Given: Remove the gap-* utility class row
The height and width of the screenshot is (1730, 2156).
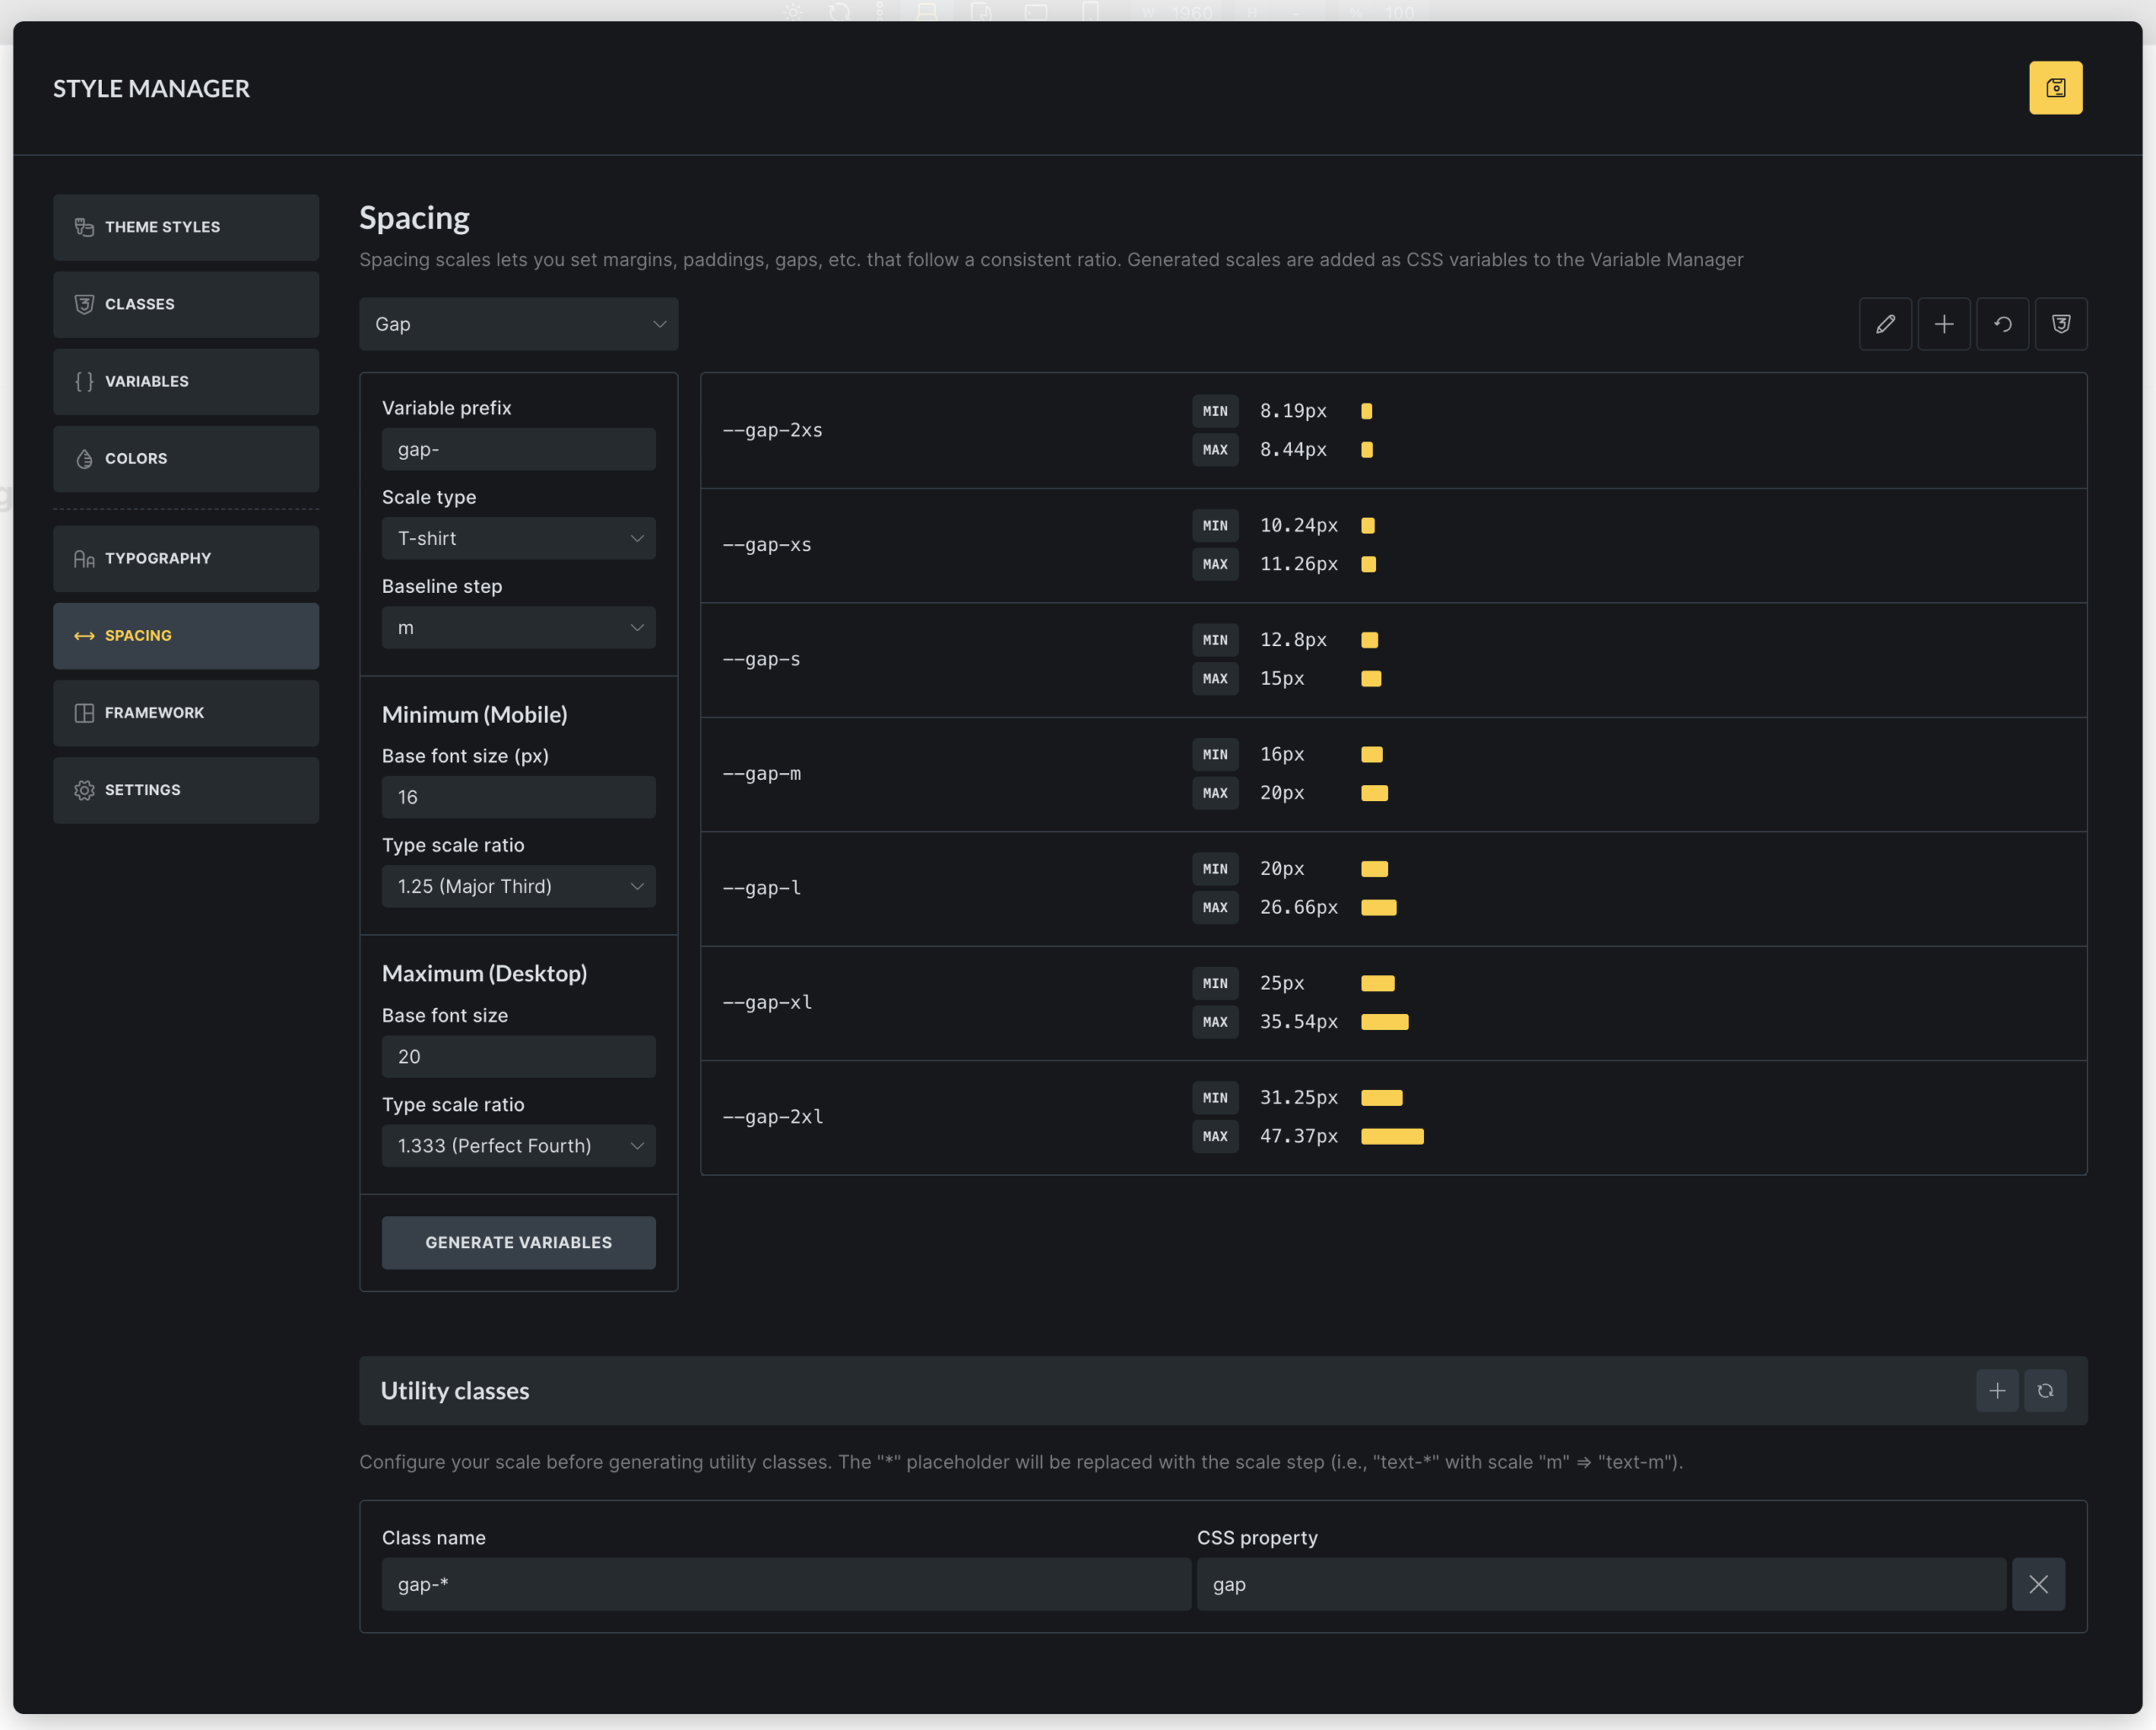Looking at the screenshot, I should (2038, 1584).
